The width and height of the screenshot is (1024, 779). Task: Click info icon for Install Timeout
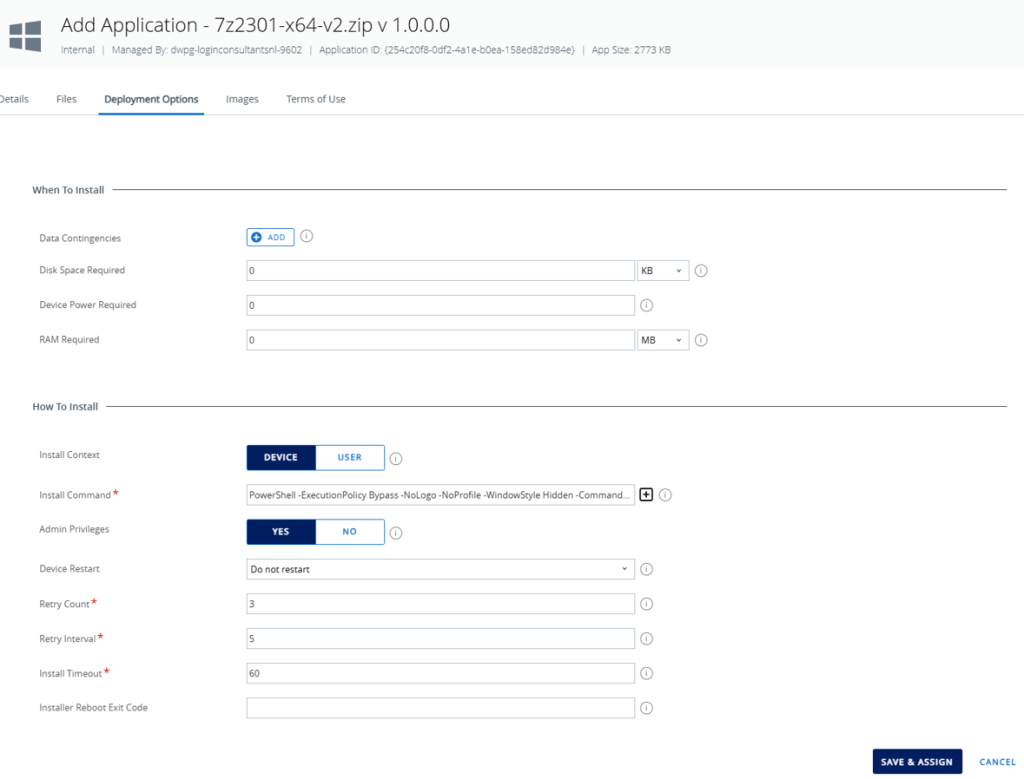click(x=646, y=674)
